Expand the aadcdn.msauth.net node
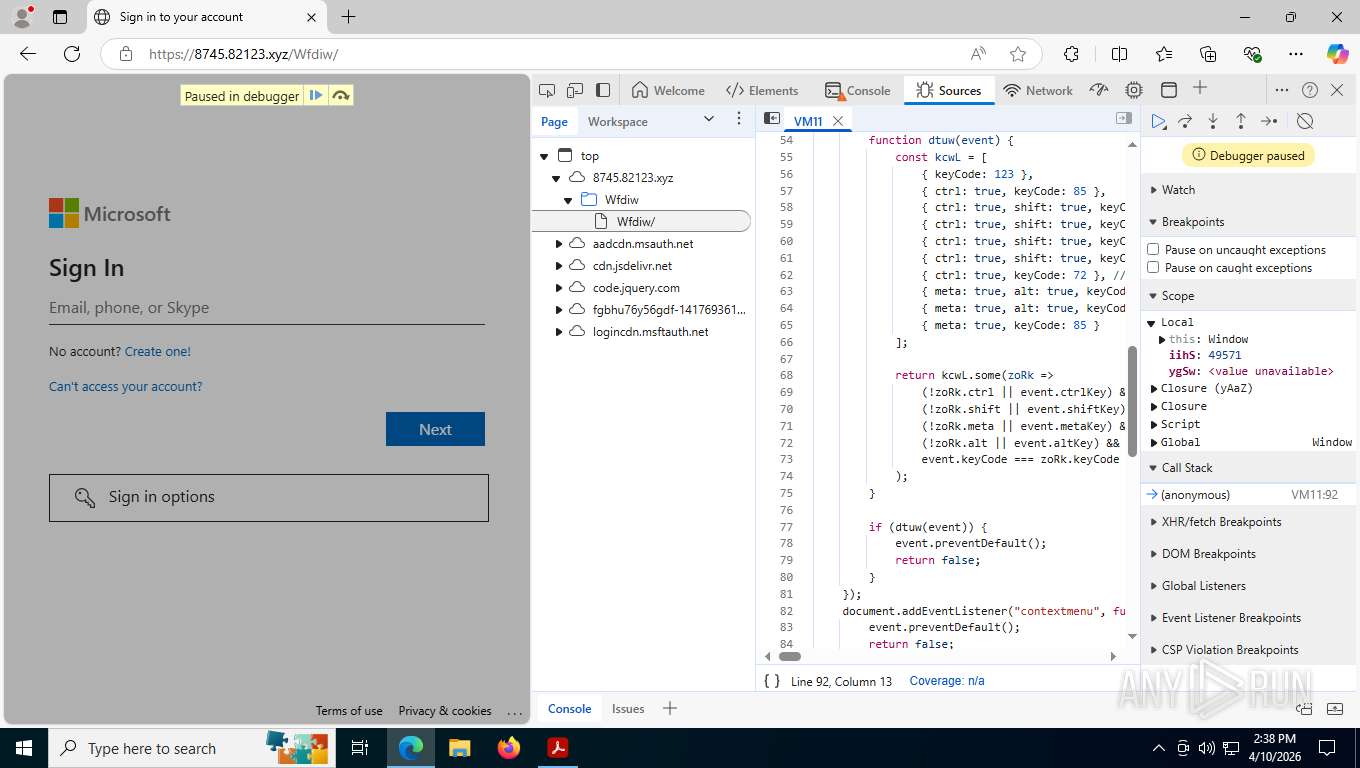 559,244
